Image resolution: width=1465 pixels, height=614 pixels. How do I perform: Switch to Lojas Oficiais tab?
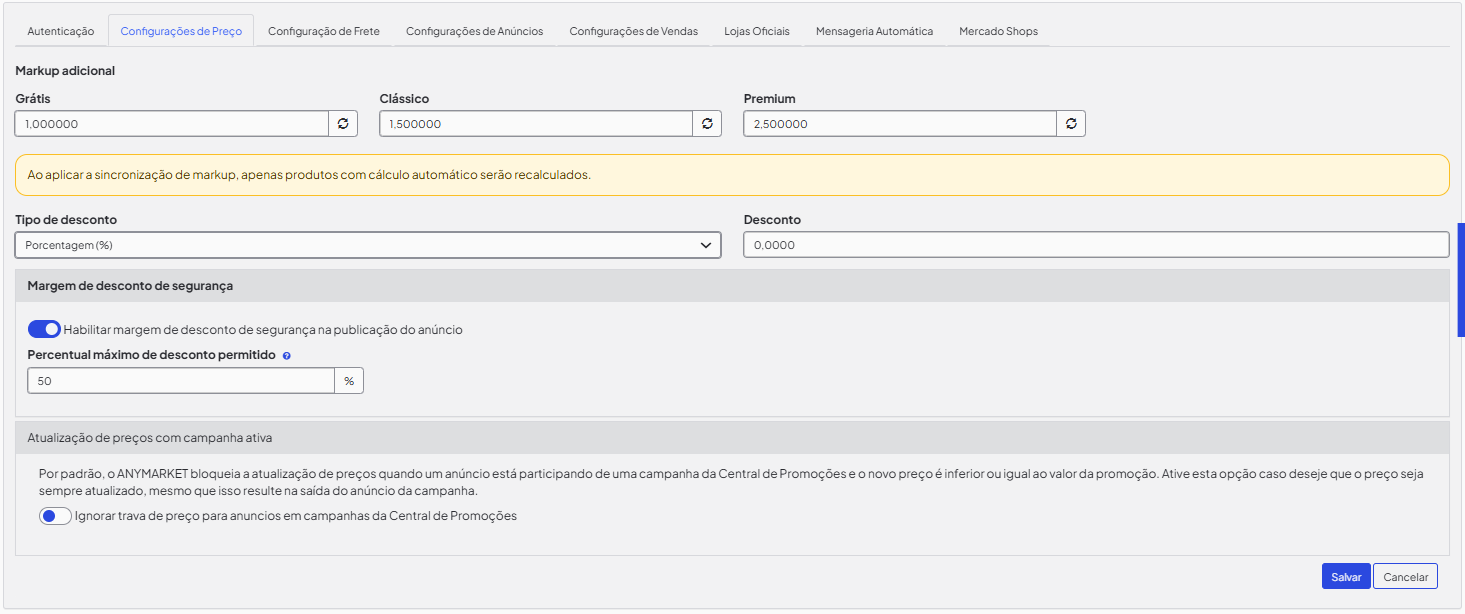click(757, 31)
